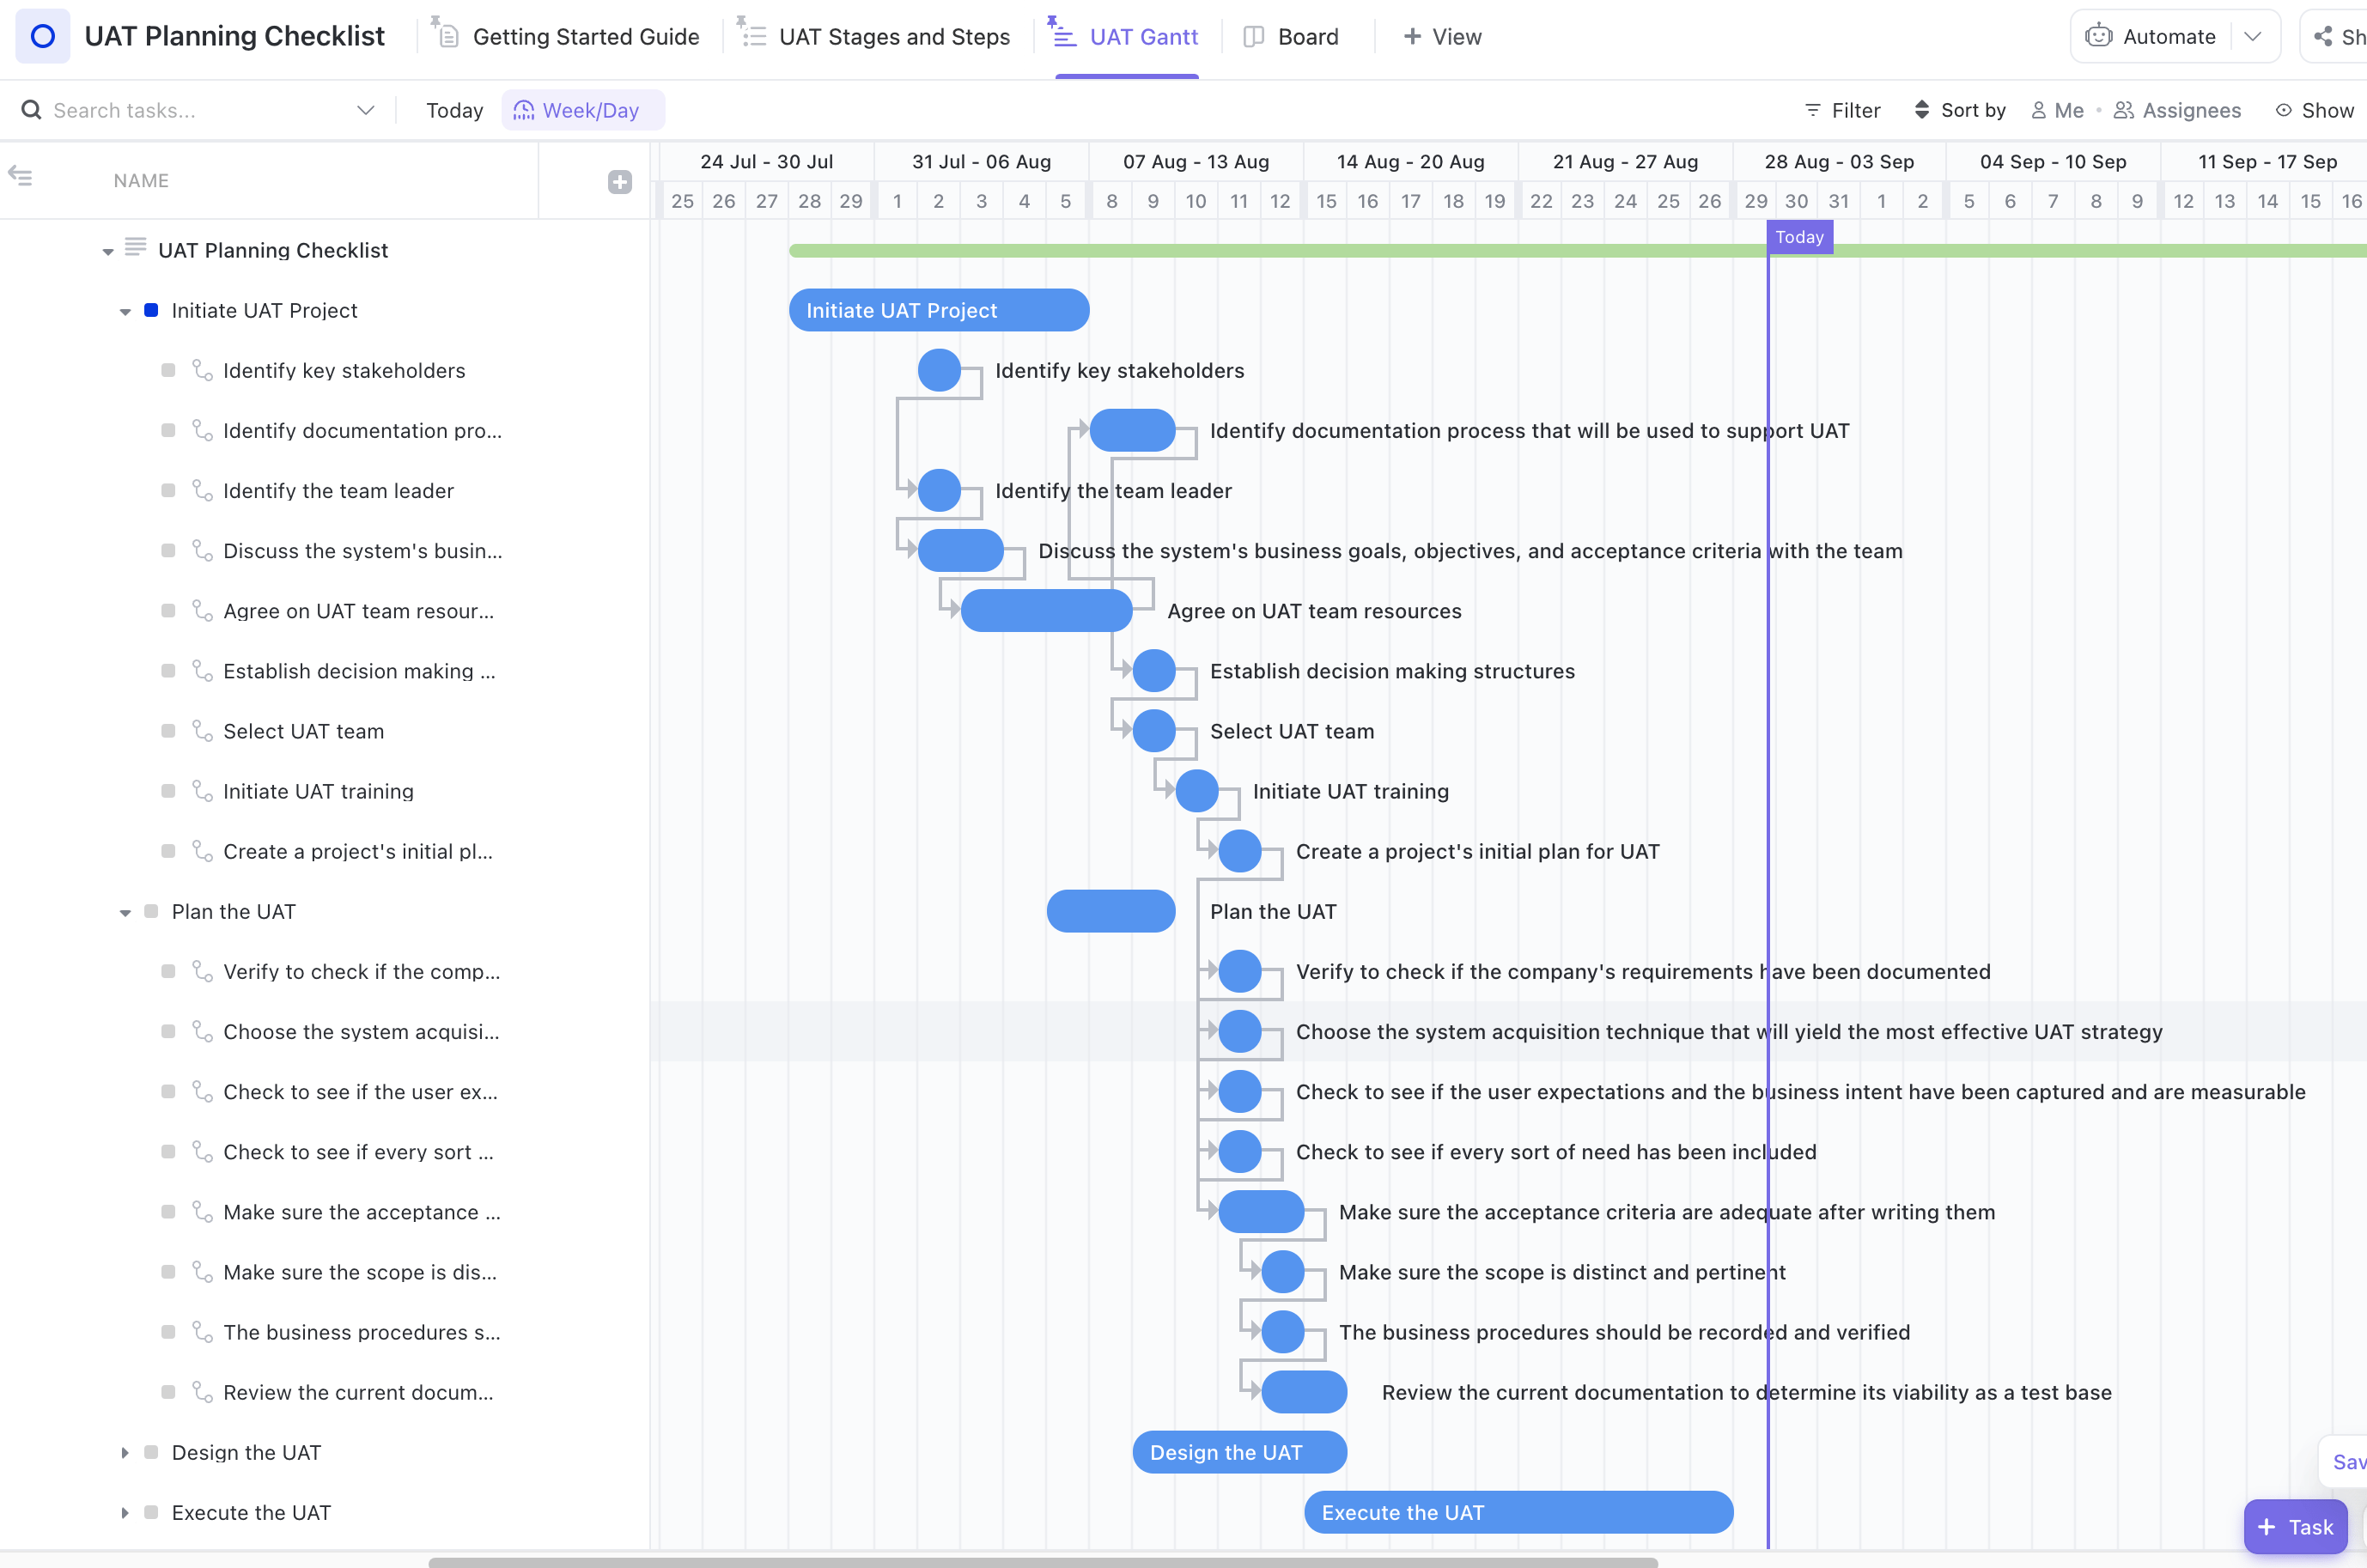Click the Me assignee filter toggle

pyautogui.click(x=2055, y=108)
